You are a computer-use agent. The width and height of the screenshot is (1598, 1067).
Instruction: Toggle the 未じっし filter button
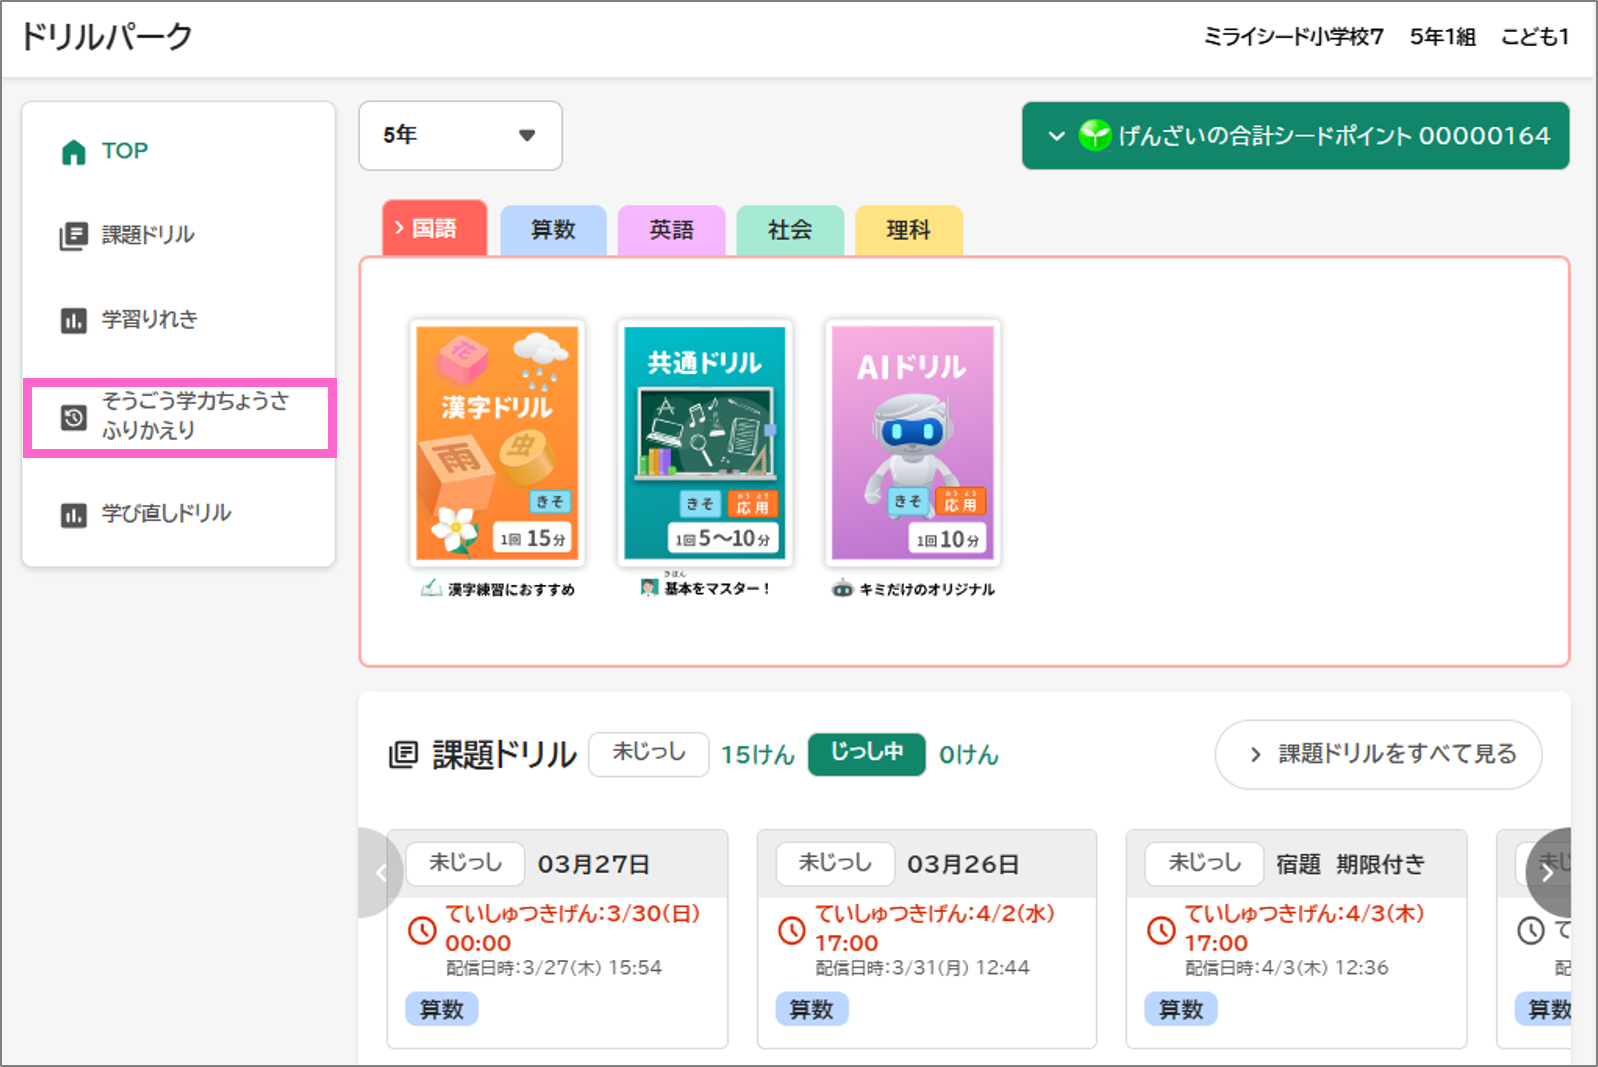coord(649,753)
